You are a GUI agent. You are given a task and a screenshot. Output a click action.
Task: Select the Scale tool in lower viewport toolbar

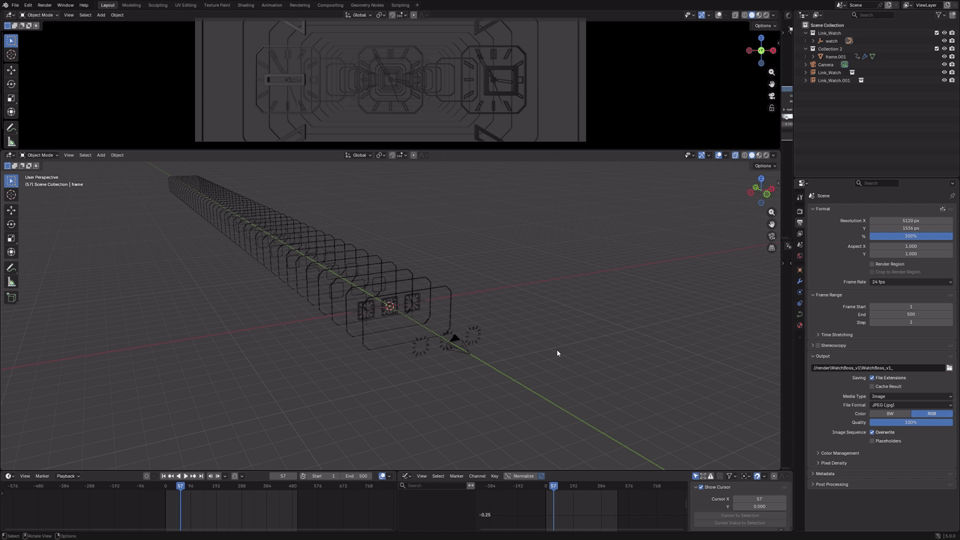(x=11, y=238)
